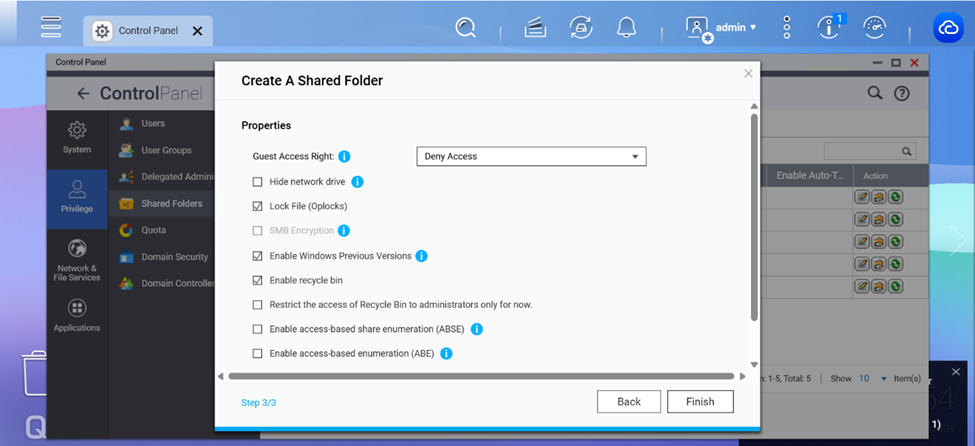Check Enable access-based enumeration (ABE)
Image resolution: width=975 pixels, height=446 pixels.
(258, 354)
